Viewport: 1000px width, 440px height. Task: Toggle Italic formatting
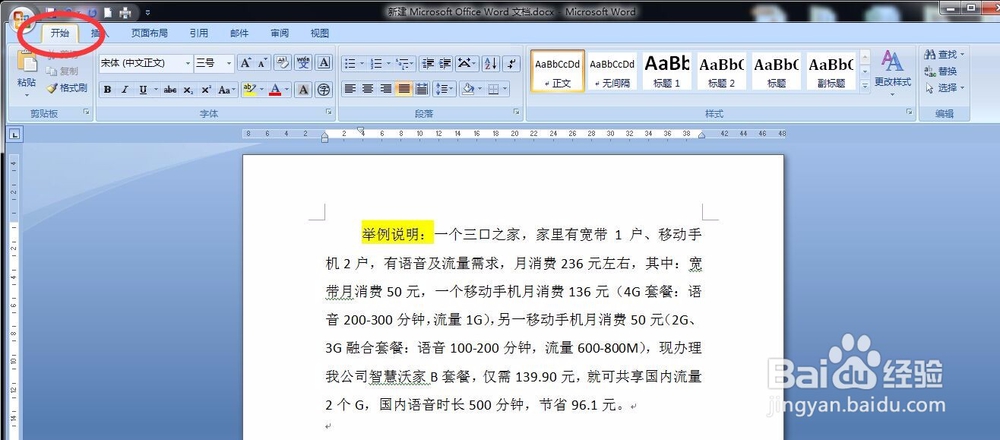(x=125, y=90)
